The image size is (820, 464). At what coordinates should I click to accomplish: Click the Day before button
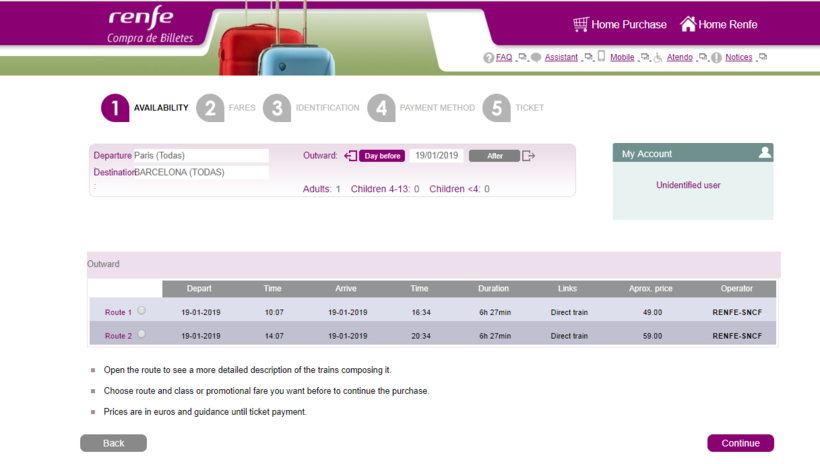[382, 156]
